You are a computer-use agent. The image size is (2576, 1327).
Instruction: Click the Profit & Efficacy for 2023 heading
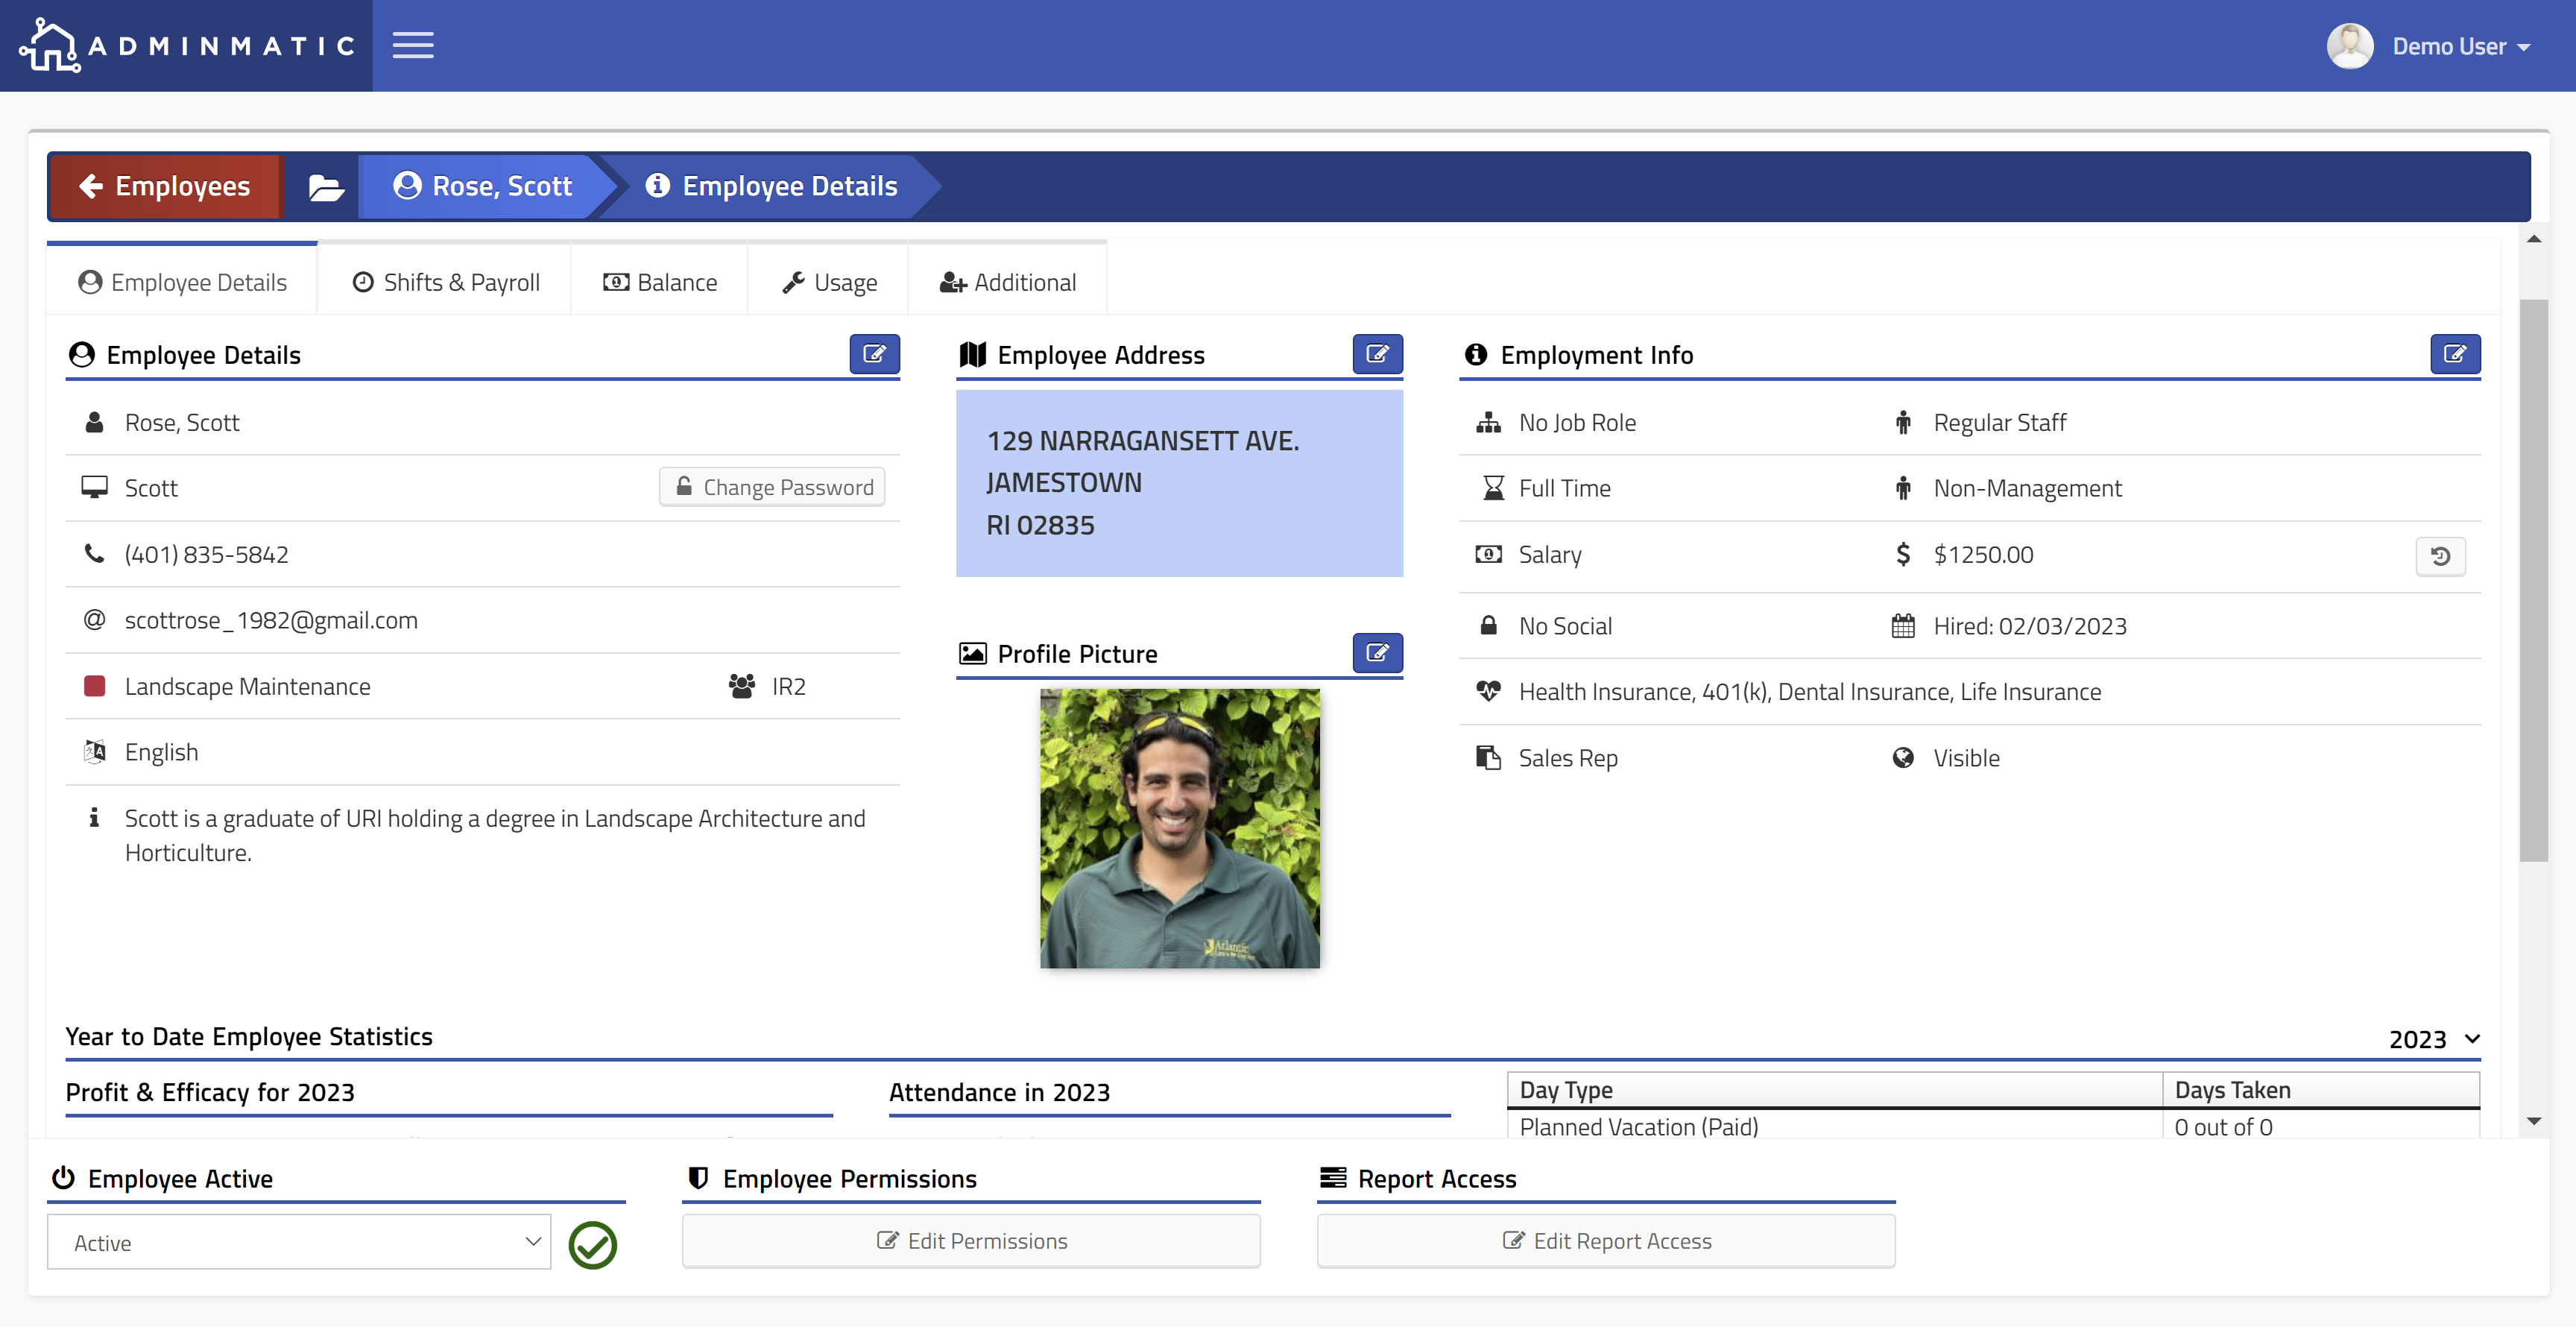coord(210,1092)
